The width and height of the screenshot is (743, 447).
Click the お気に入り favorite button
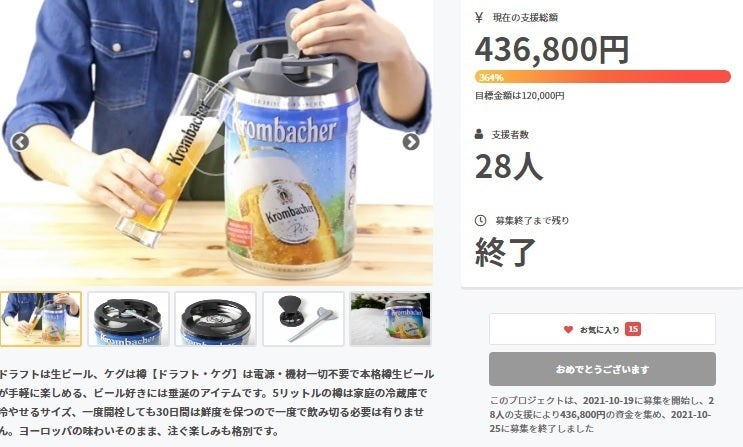[x=602, y=329]
